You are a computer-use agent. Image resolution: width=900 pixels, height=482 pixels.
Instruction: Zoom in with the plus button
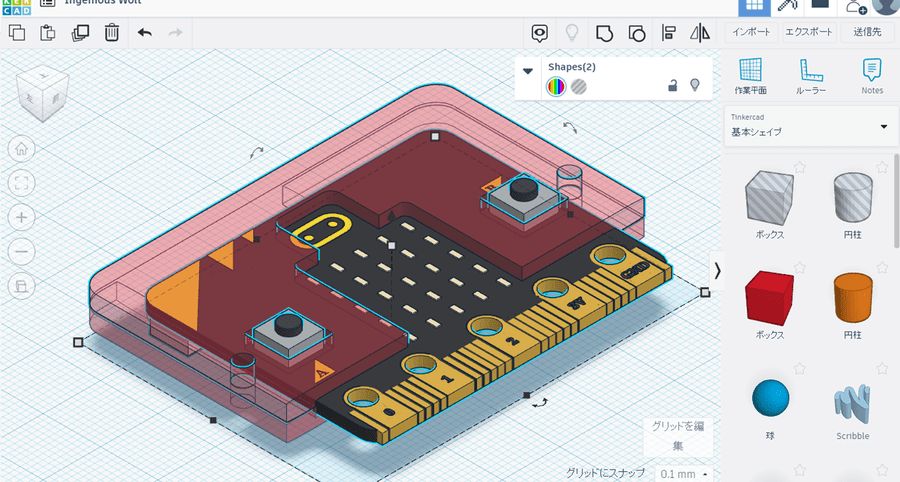[21, 217]
